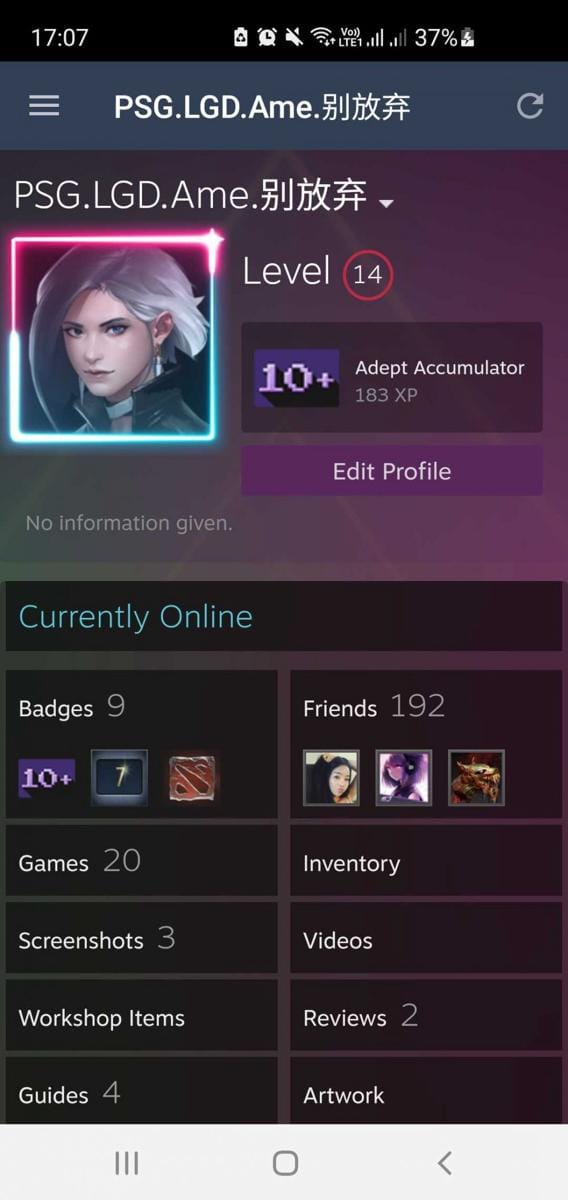Open the Dota 2 badge icon
Viewport: 568px width, 1200px height.
point(192,778)
